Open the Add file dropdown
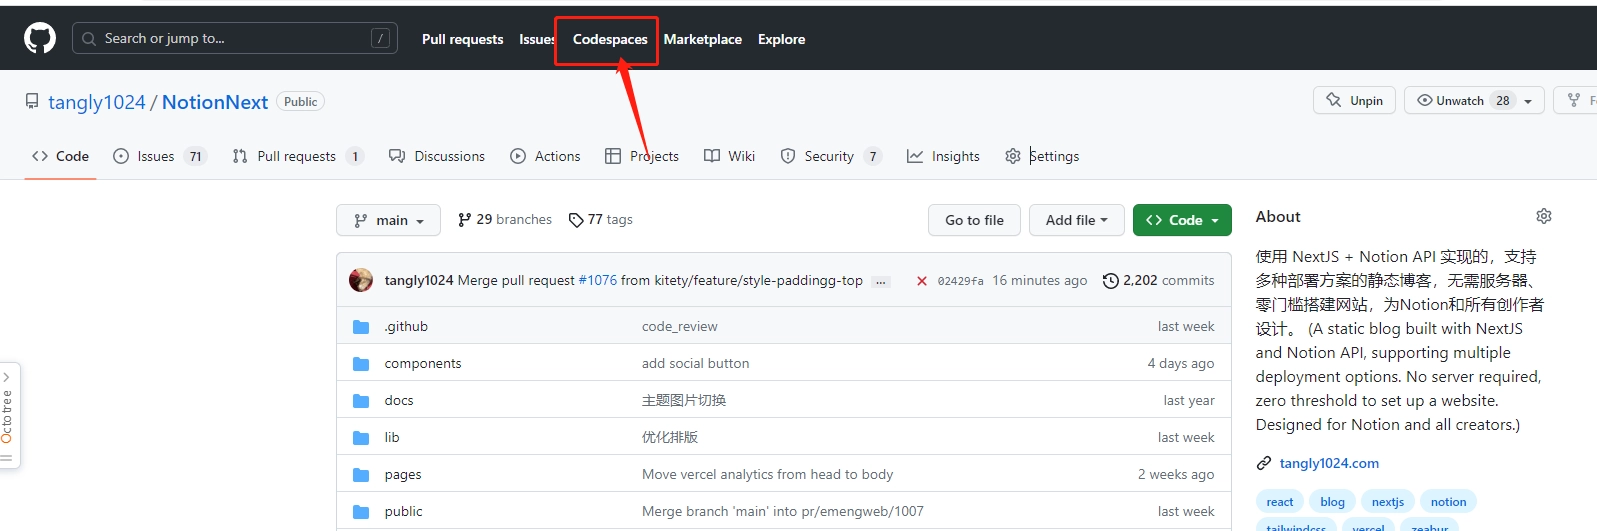This screenshot has width=1597, height=531. point(1077,220)
